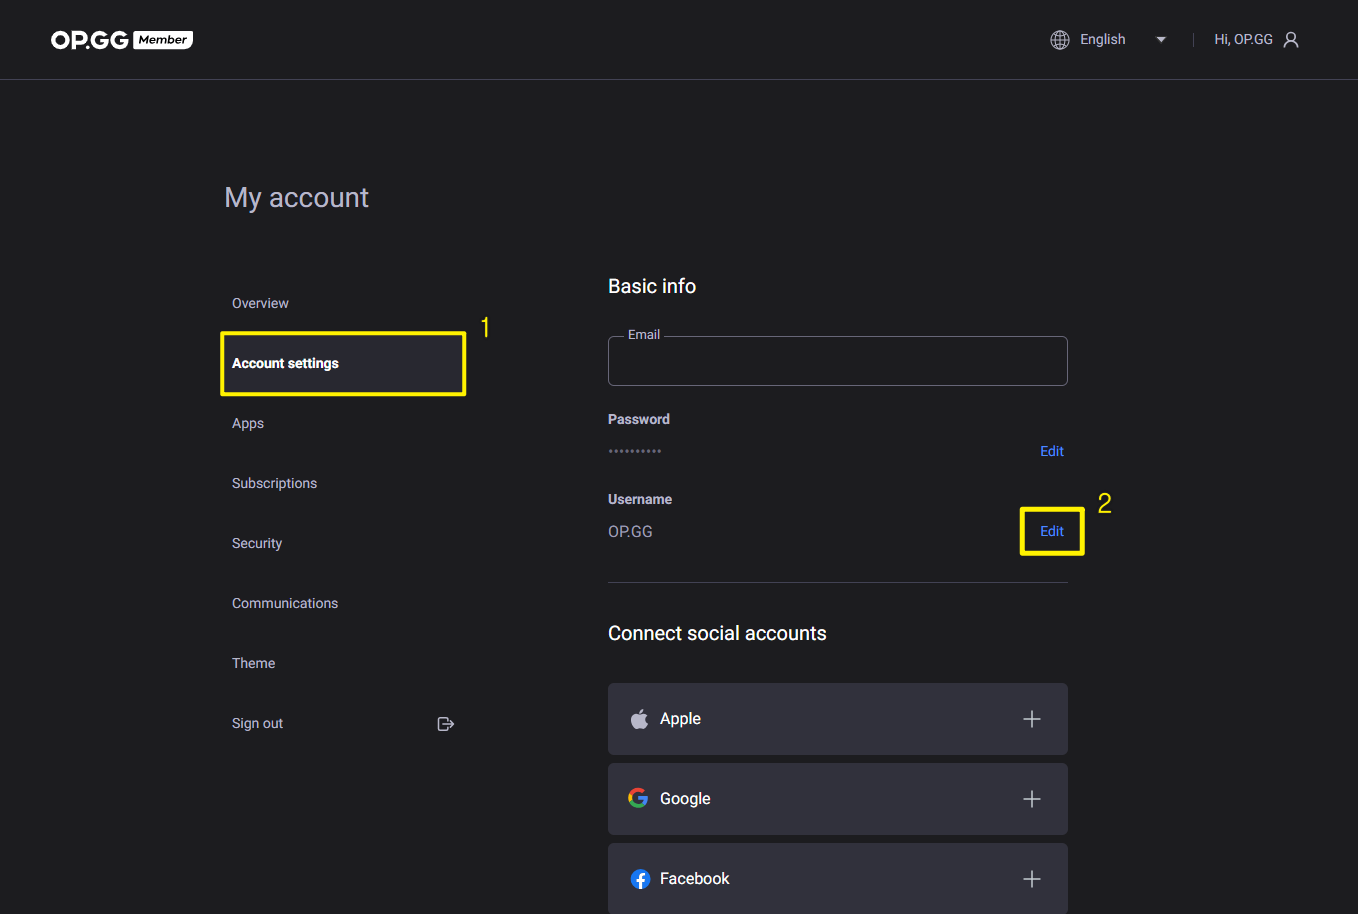1358x914 pixels.
Task: Select Account settings in sidebar
Action: 343,363
